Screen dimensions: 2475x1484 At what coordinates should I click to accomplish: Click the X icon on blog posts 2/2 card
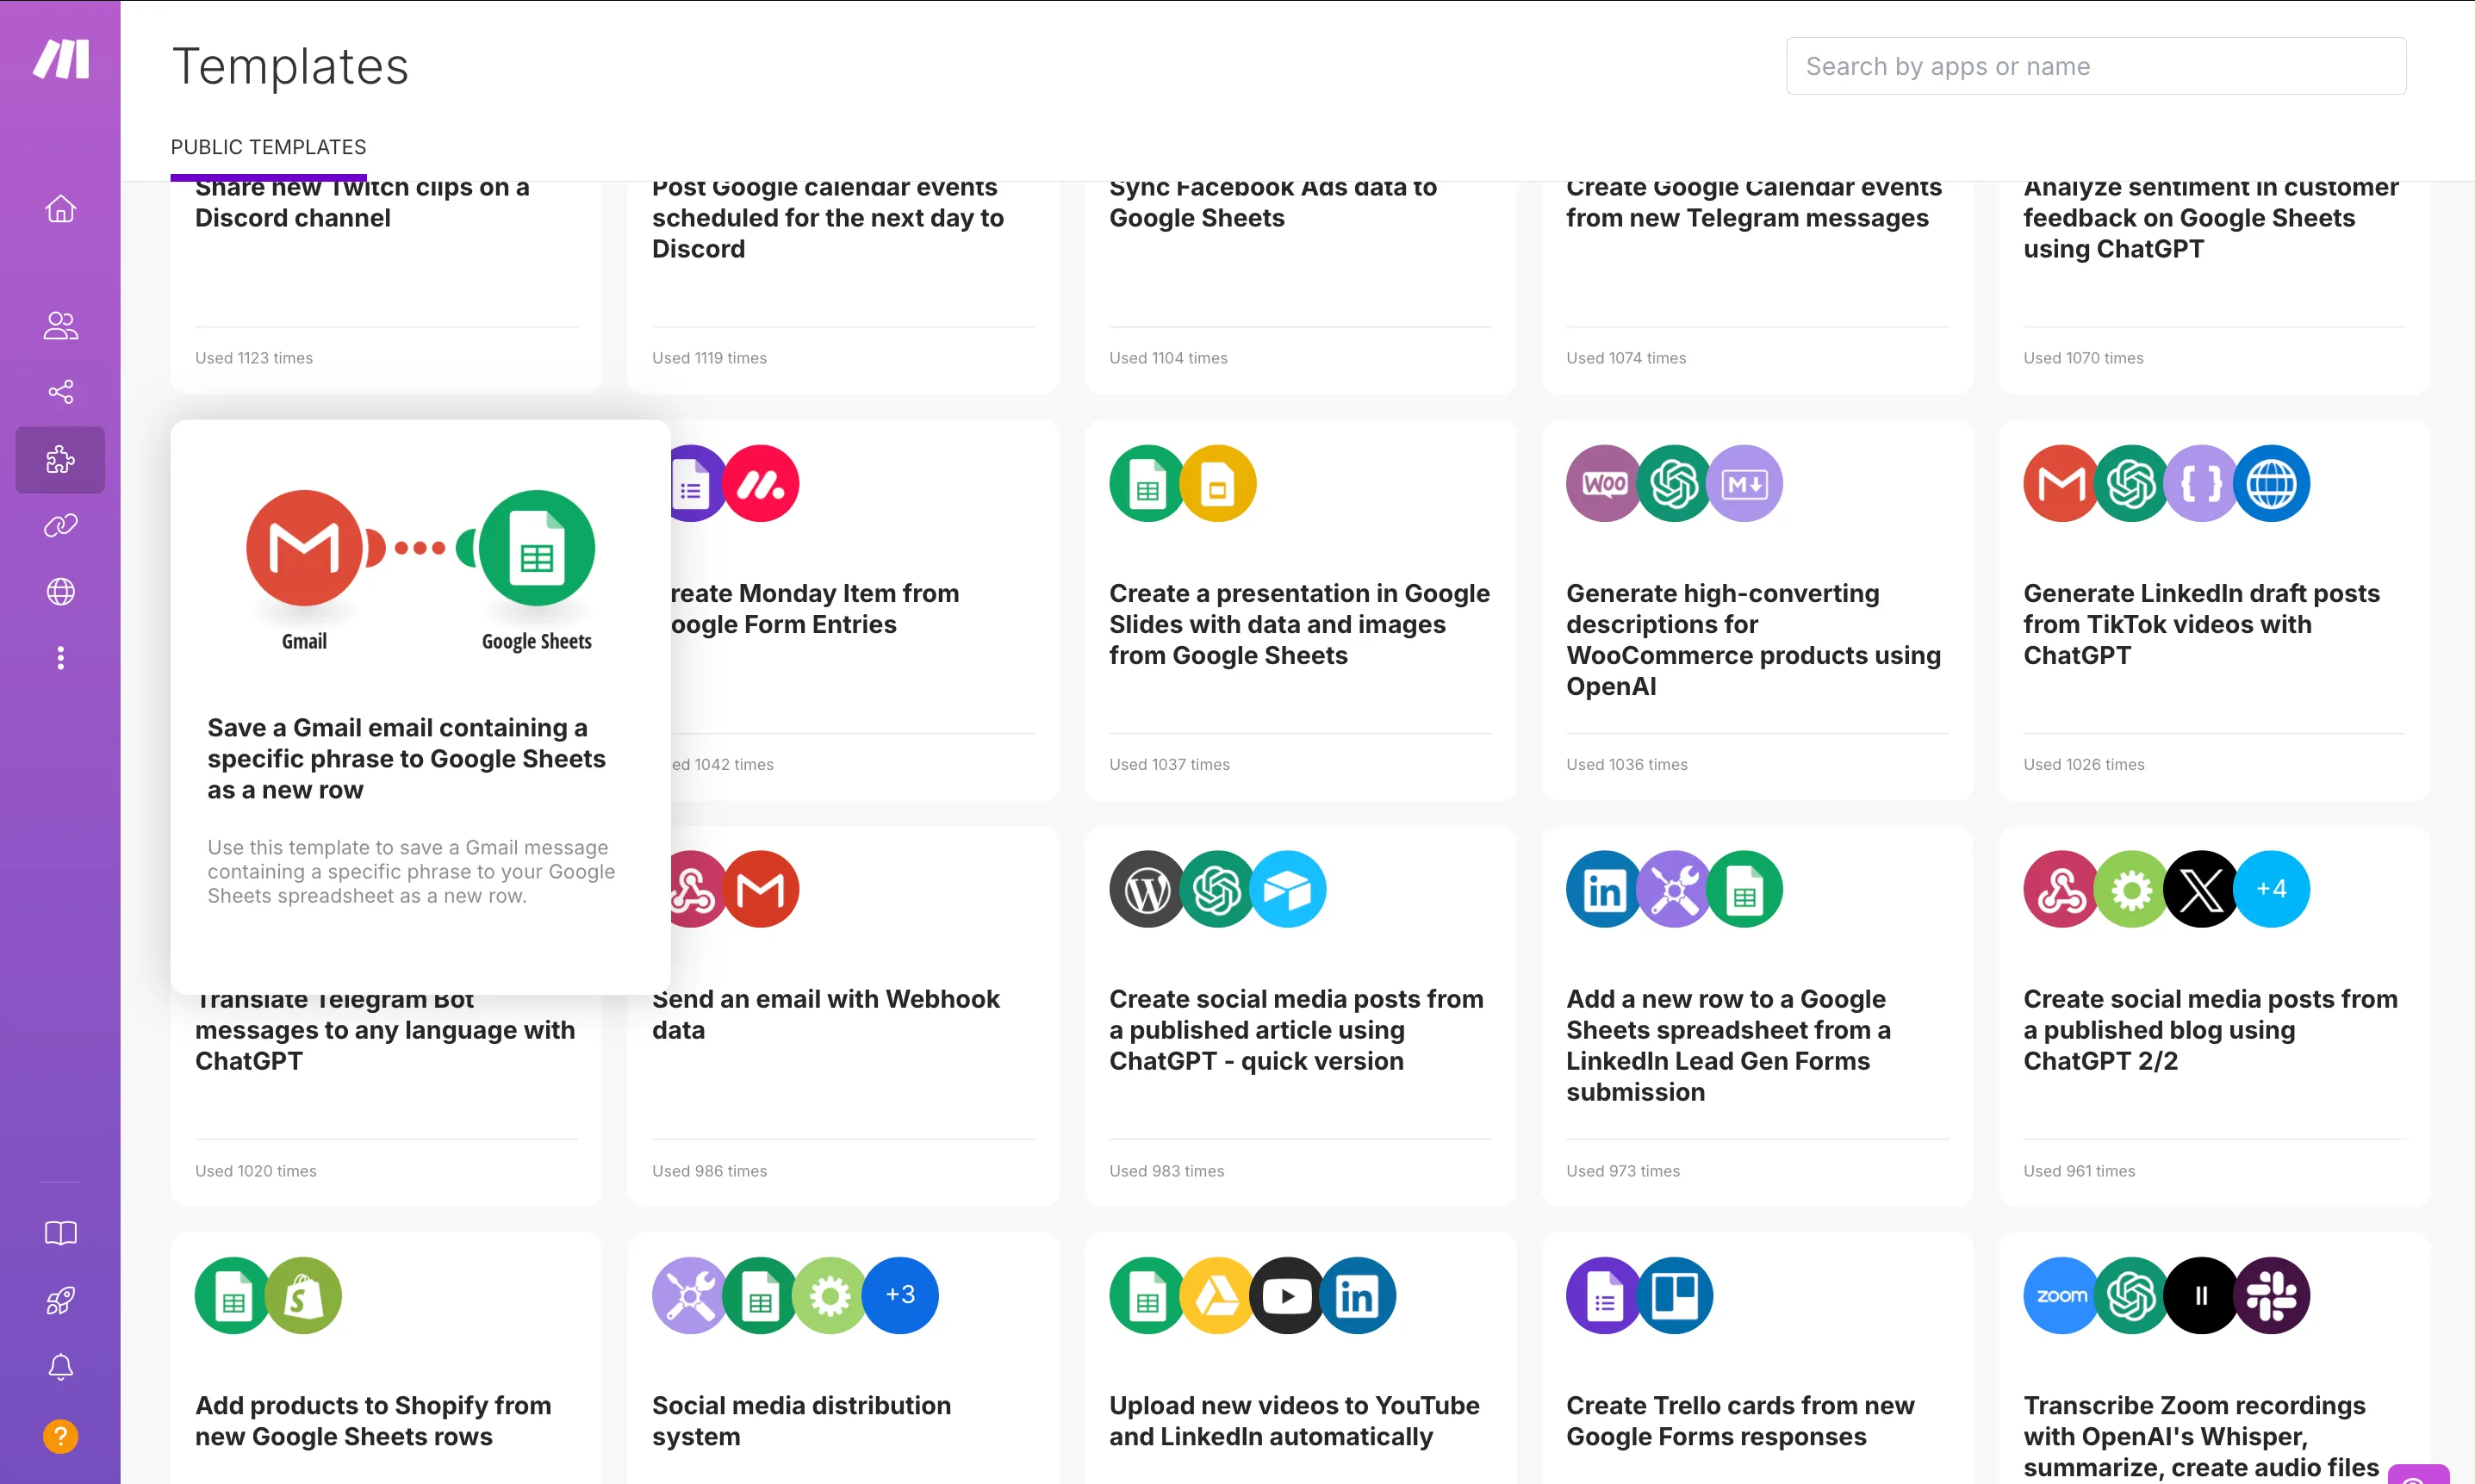(2201, 889)
